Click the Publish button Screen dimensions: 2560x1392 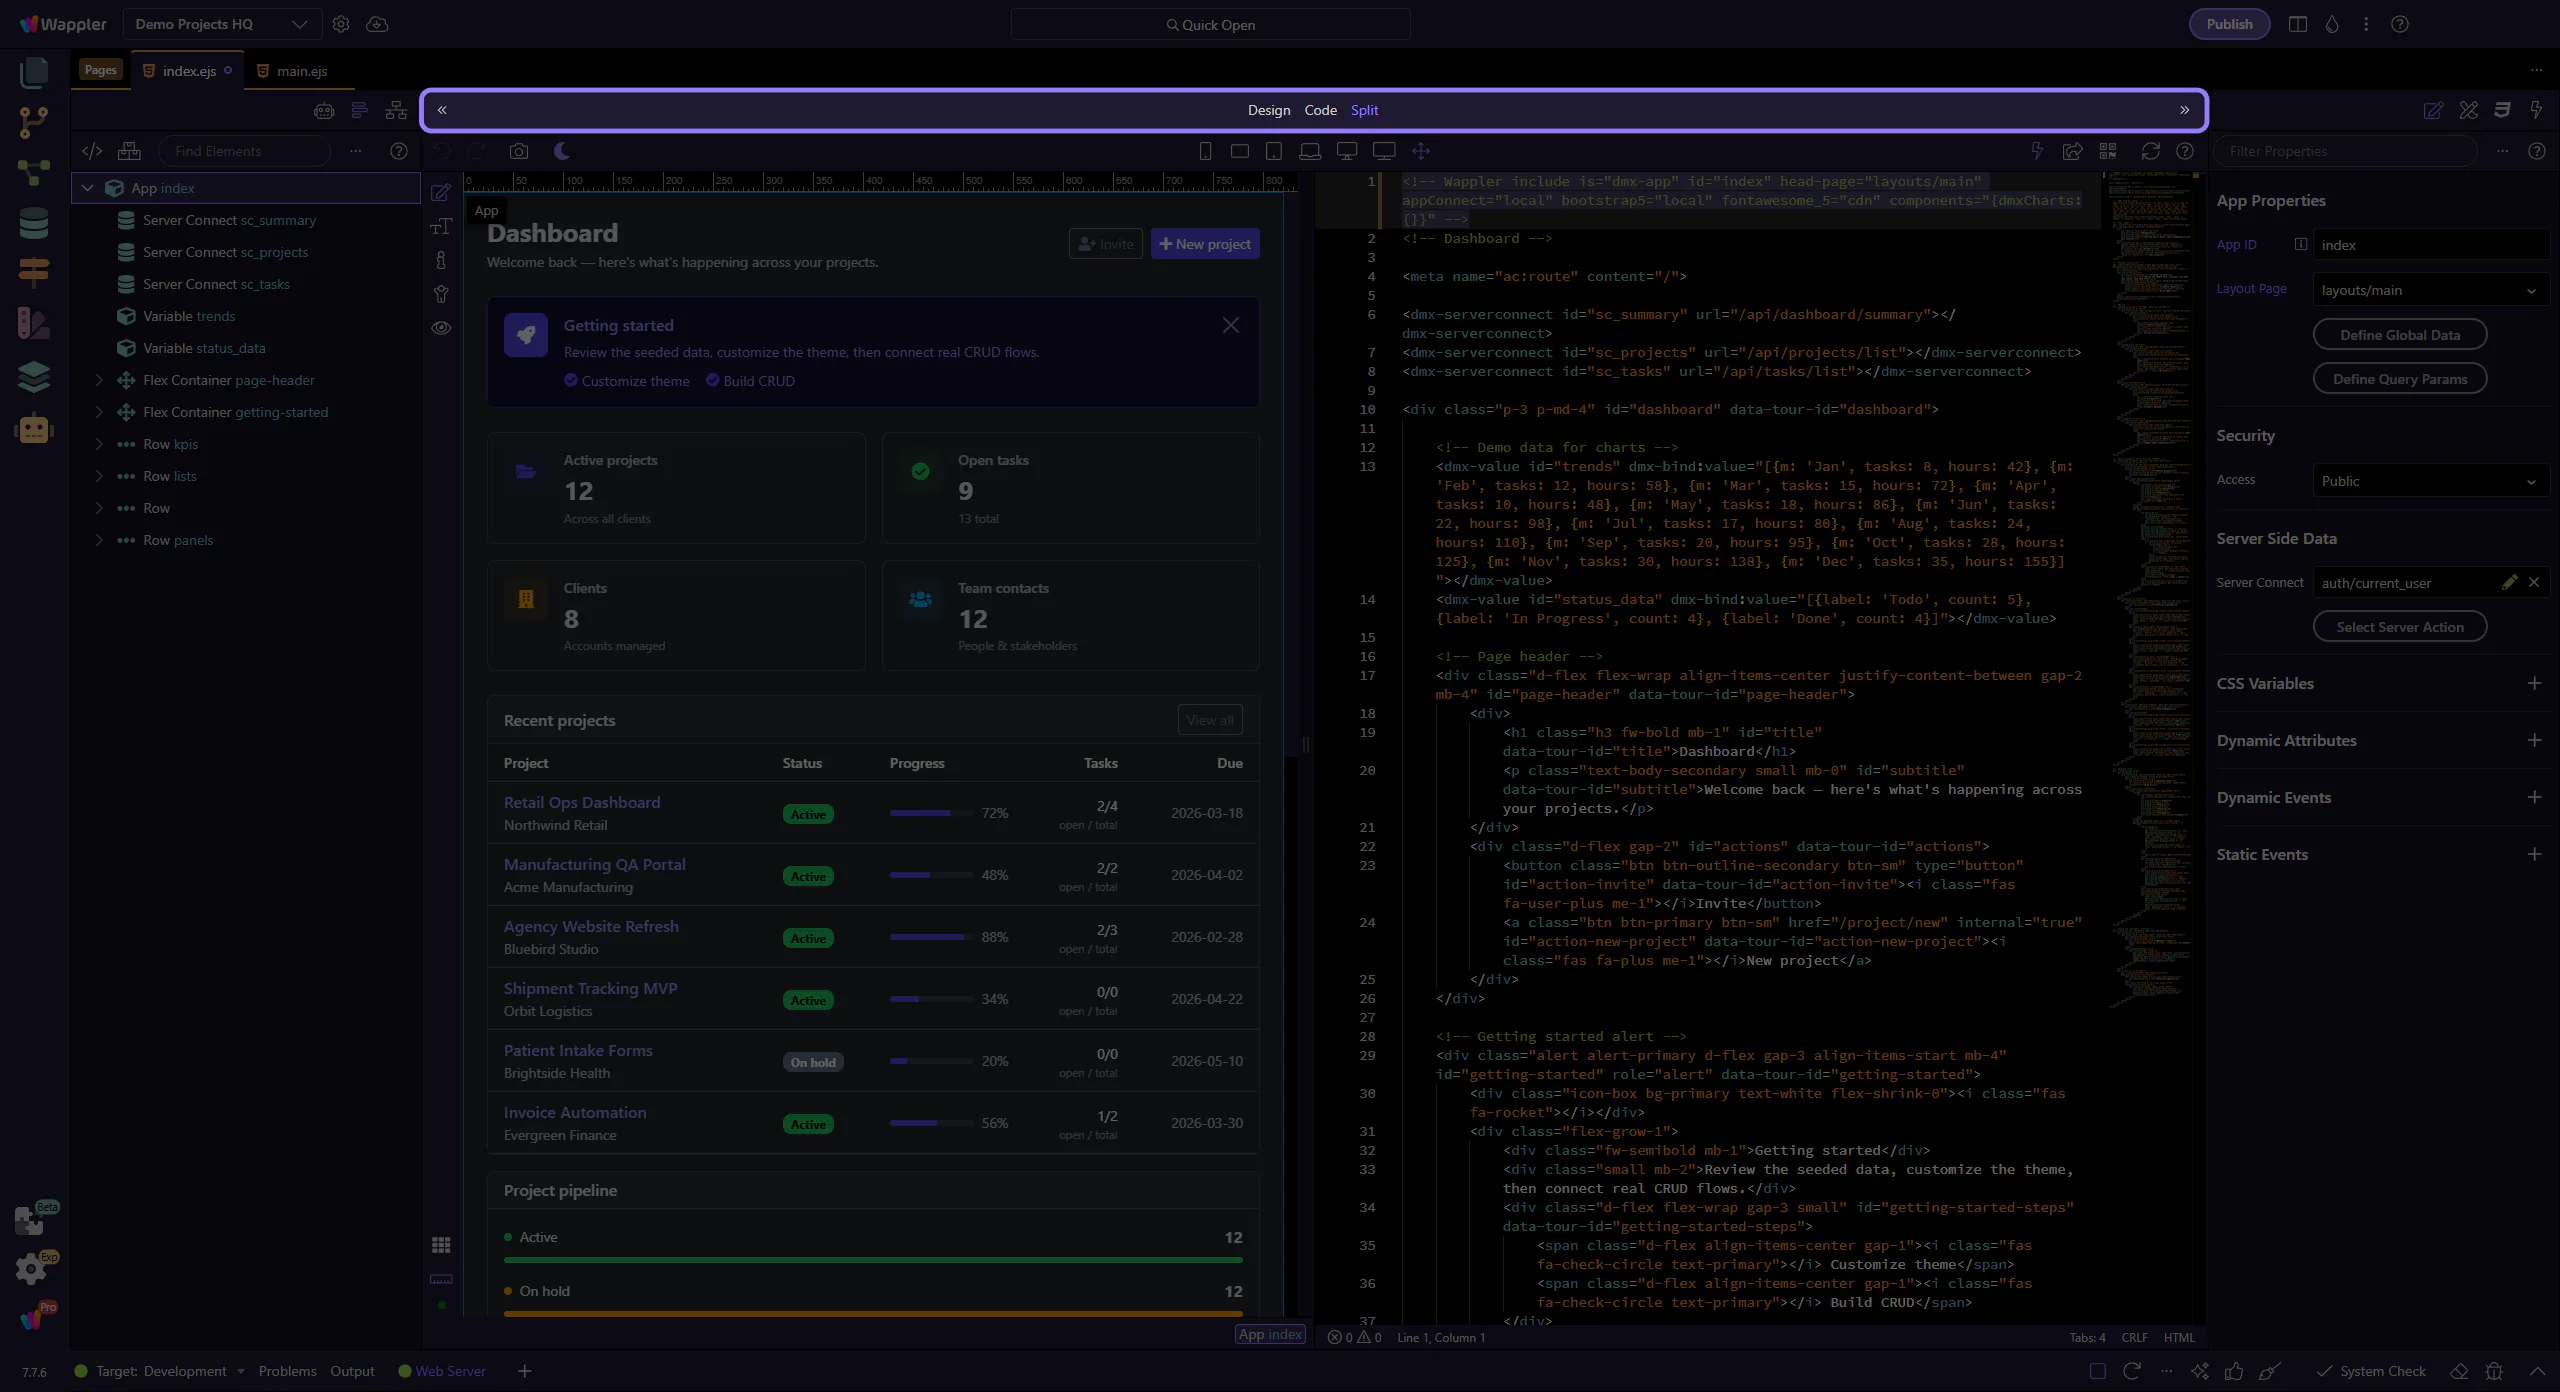(x=2229, y=24)
